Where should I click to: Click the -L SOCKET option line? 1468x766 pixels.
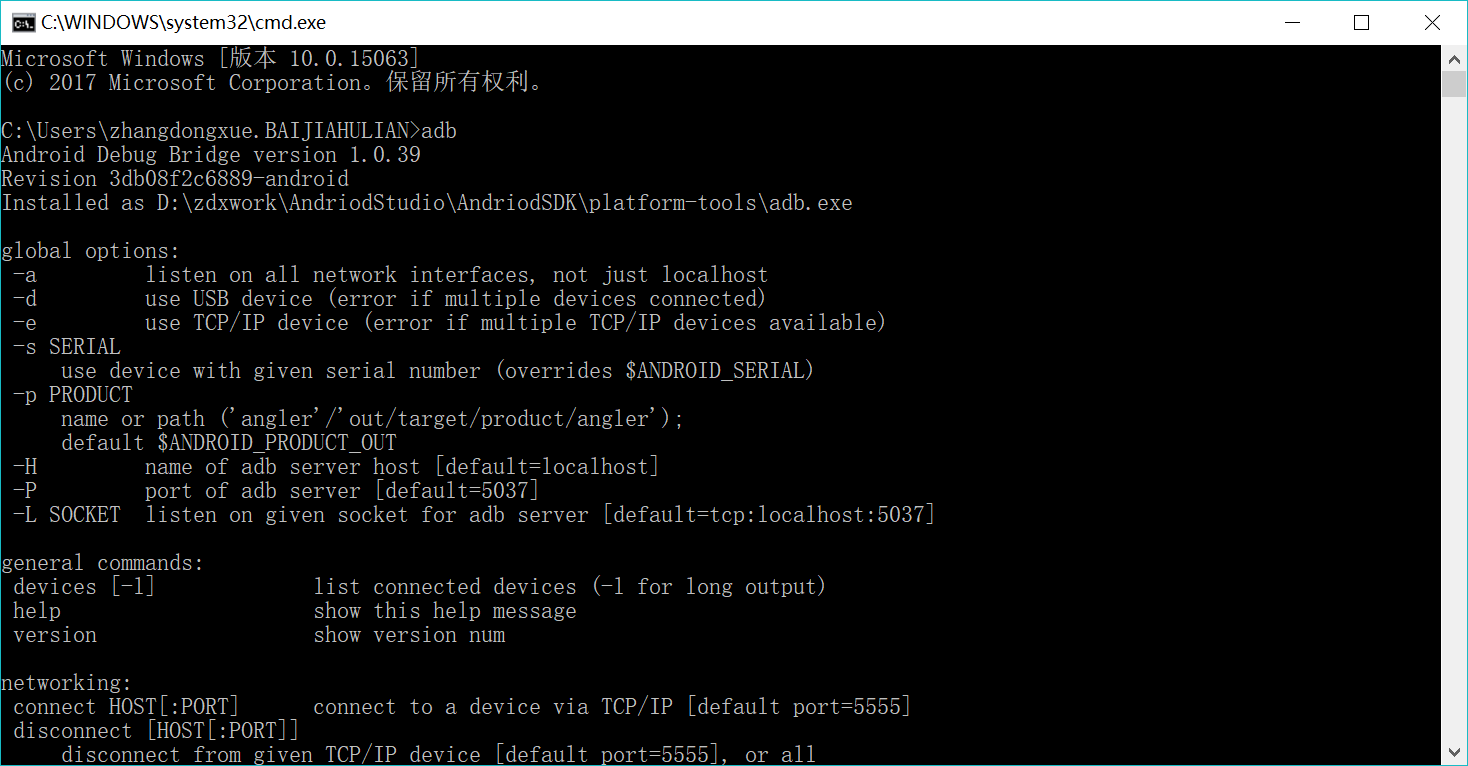[x=474, y=515]
